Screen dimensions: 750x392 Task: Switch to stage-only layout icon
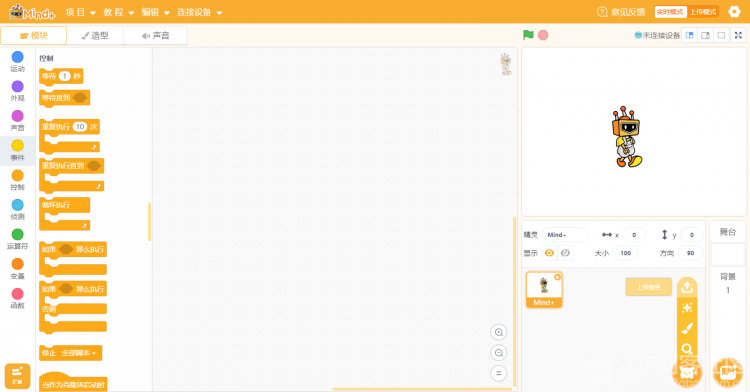(x=722, y=35)
